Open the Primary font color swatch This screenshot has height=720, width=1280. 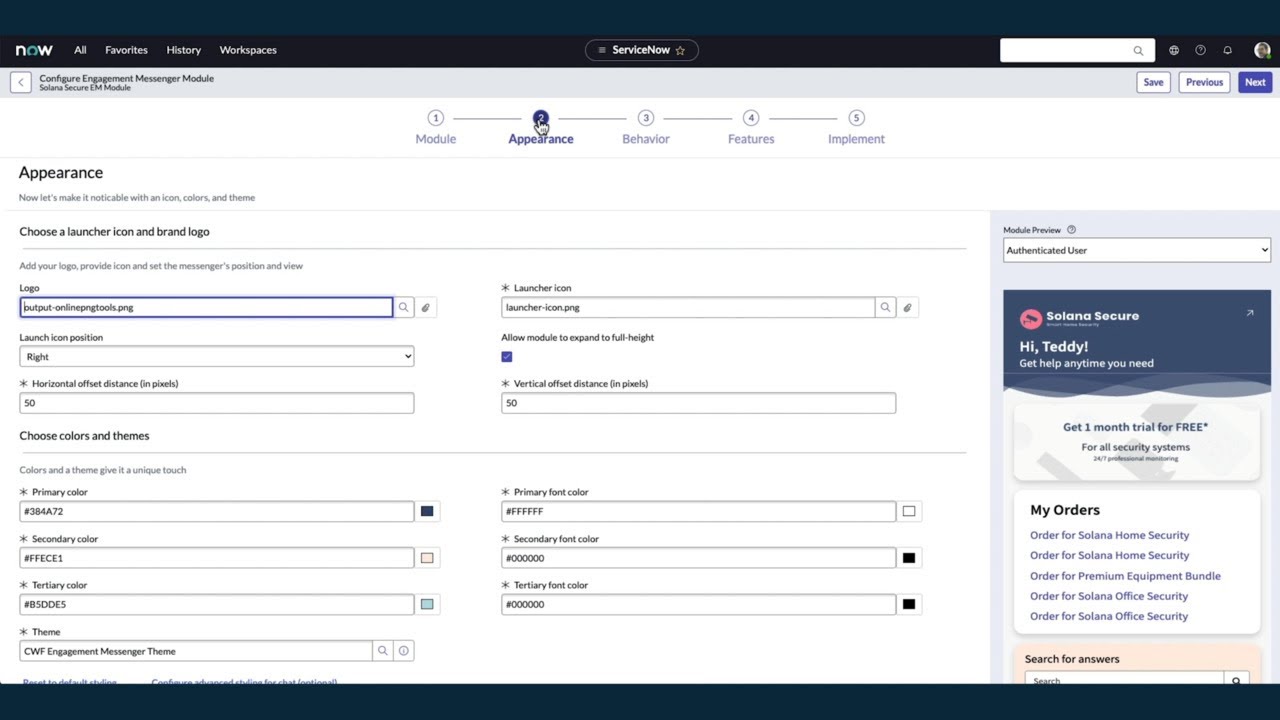909,511
